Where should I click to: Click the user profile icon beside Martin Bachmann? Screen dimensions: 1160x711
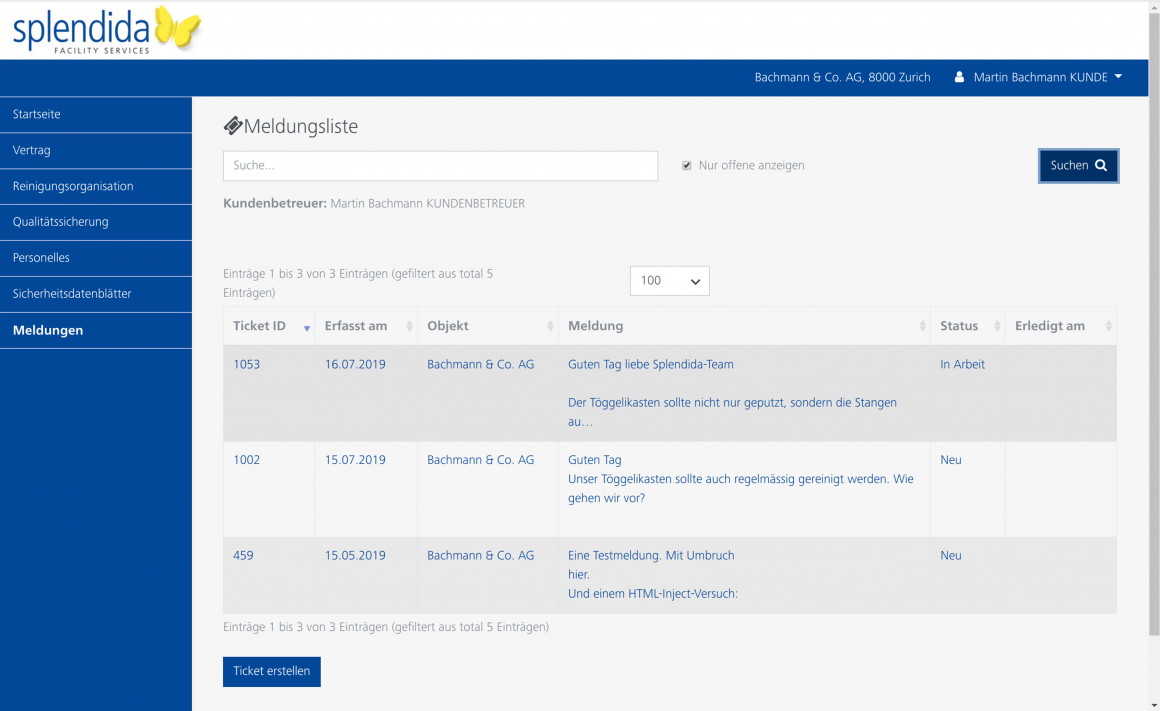pos(959,77)
